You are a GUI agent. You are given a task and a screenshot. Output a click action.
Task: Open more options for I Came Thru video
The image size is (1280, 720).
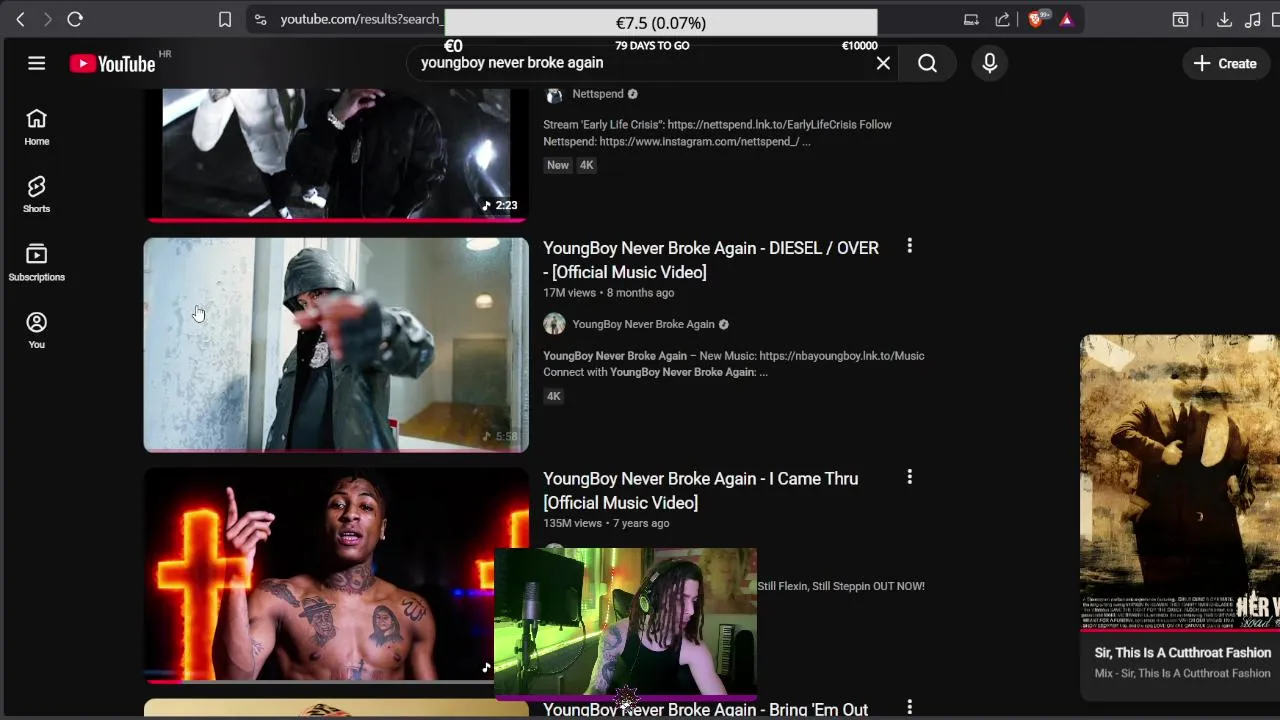909,477
